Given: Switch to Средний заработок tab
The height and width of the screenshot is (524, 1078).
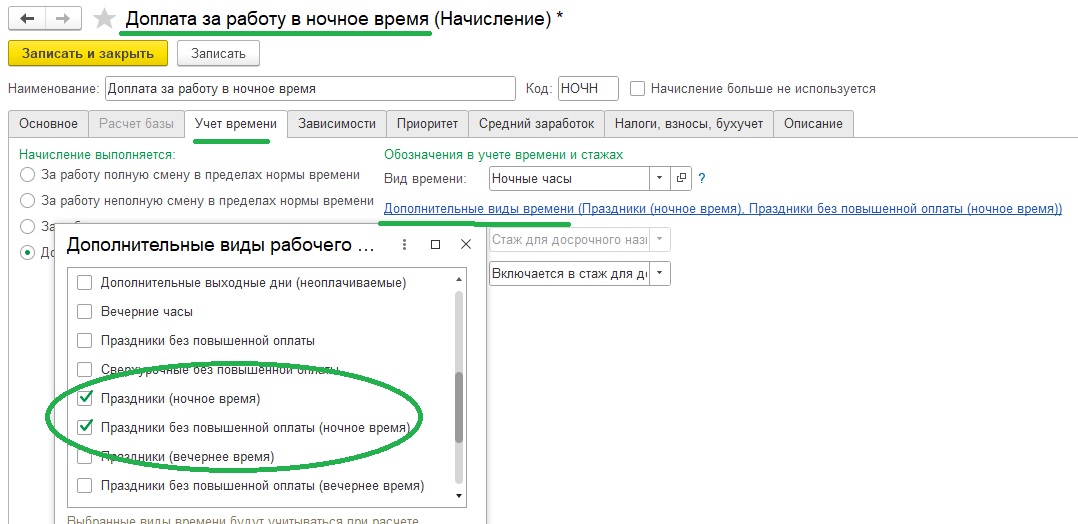Looking at the screenshot, I should [x=536, y=124].
